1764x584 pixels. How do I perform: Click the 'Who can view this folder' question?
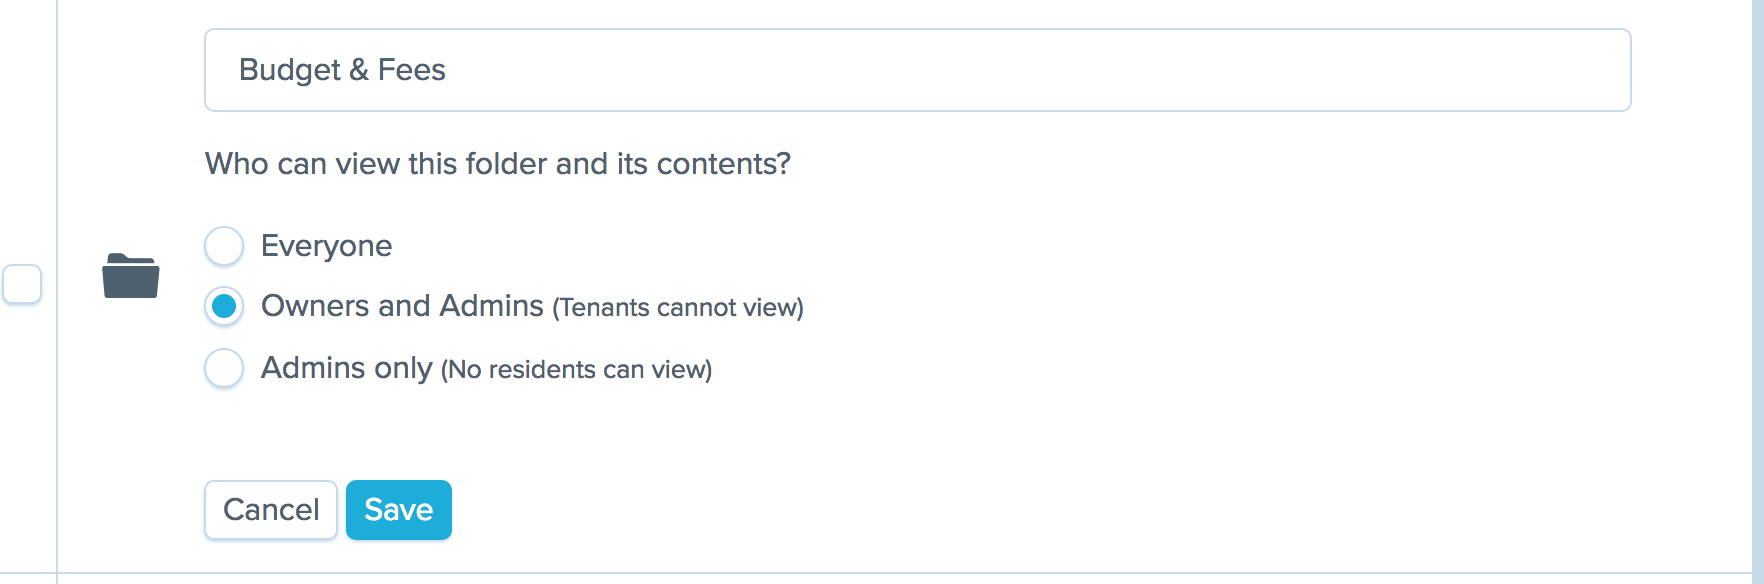coord(497,164)
